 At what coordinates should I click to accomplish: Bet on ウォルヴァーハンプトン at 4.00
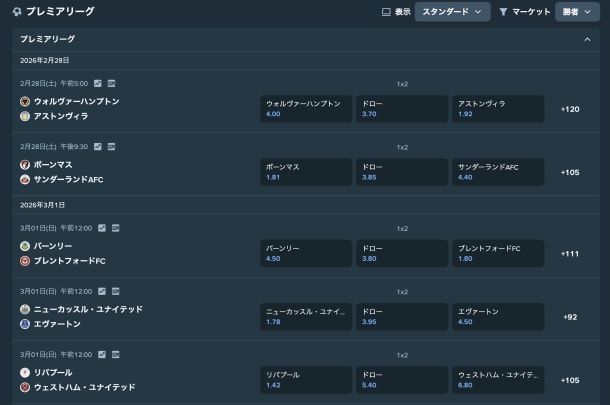click(x=306, y=109)
